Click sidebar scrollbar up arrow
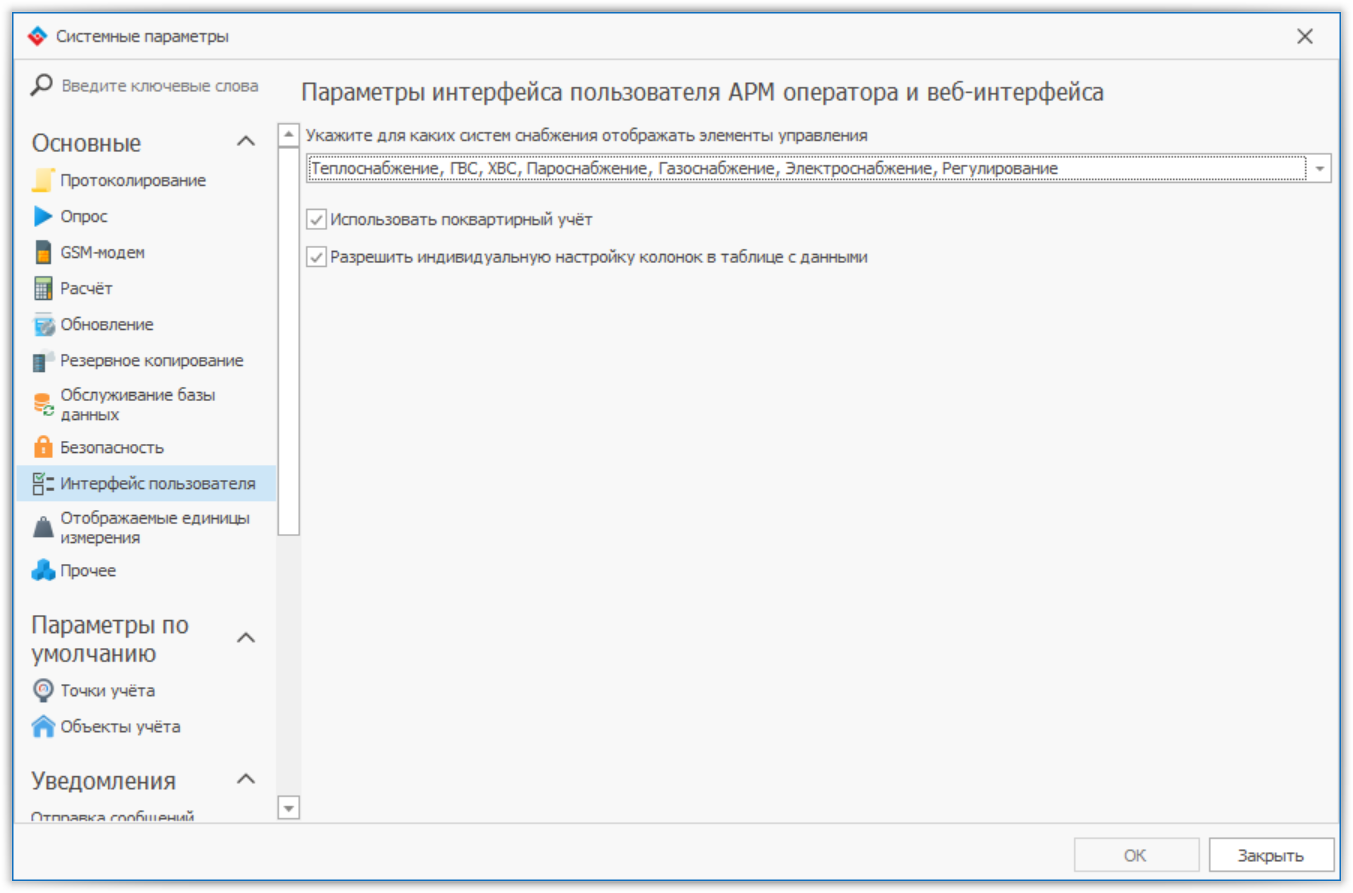This screenshot has width=1353, height=893. point(289,133)
